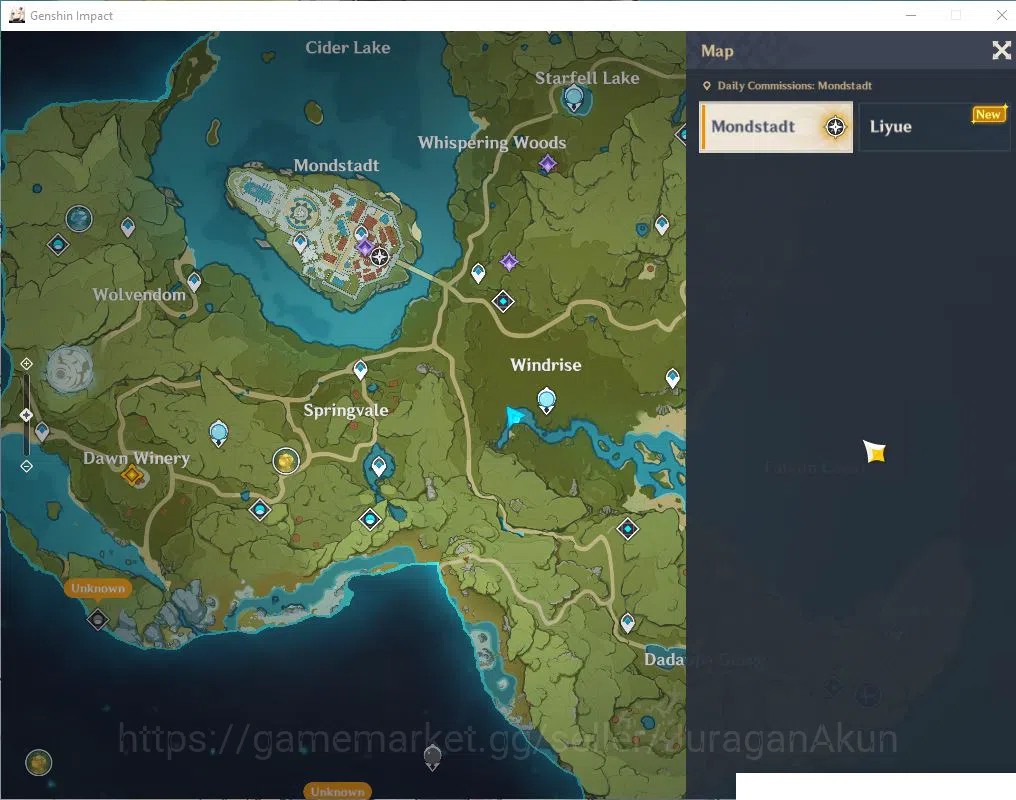Click compass quest marker in Mondstadt city
Viewport: 1016px width, 800px height.
click(x=380, y=257)
